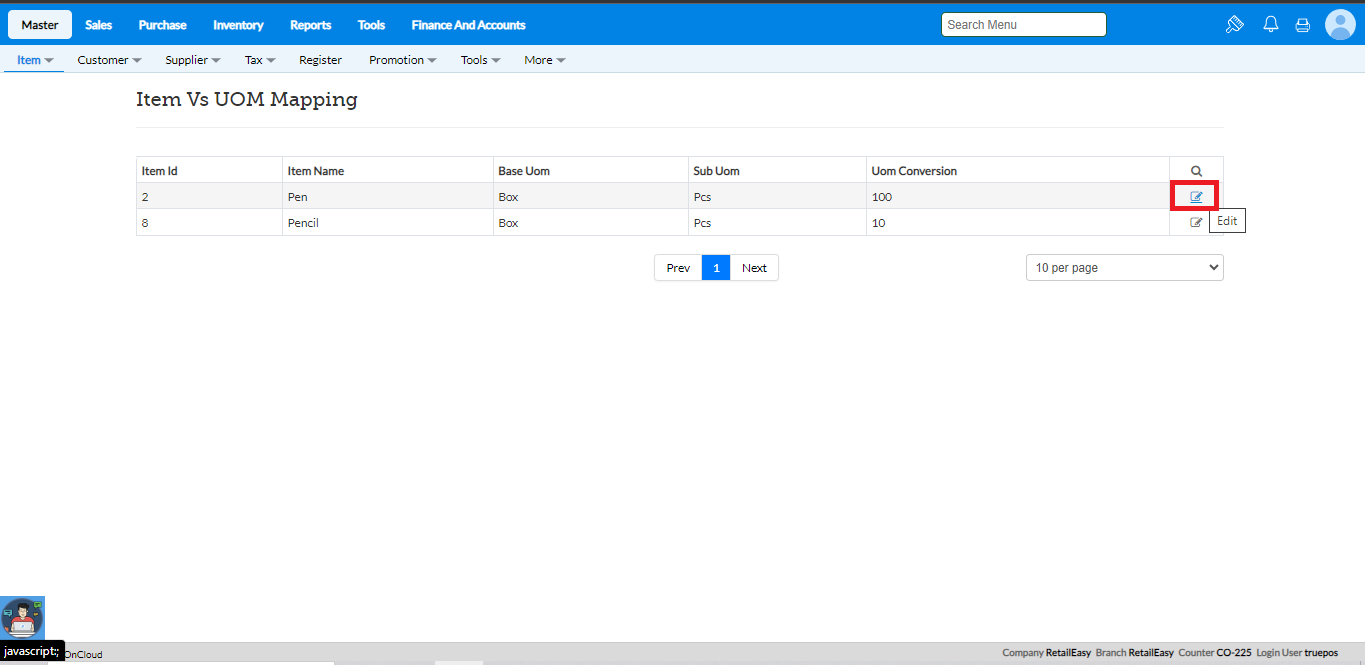Open the user profile avatar
This screenshot has height=665, width=1365.
click(1340, 25)
